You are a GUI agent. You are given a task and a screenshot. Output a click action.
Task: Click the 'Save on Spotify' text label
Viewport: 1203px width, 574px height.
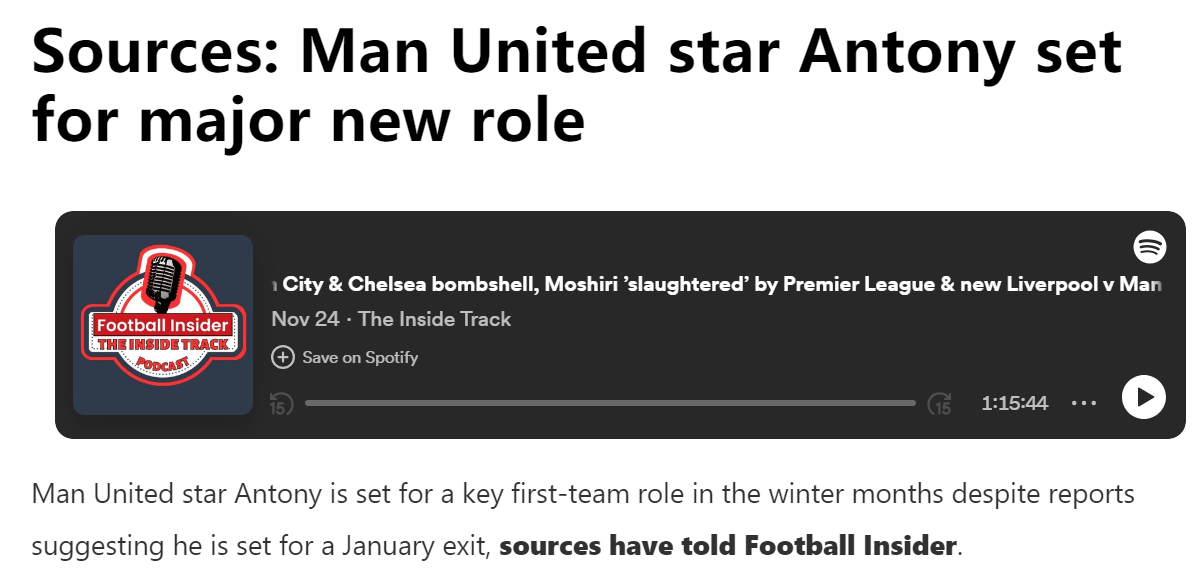[360, 357]
